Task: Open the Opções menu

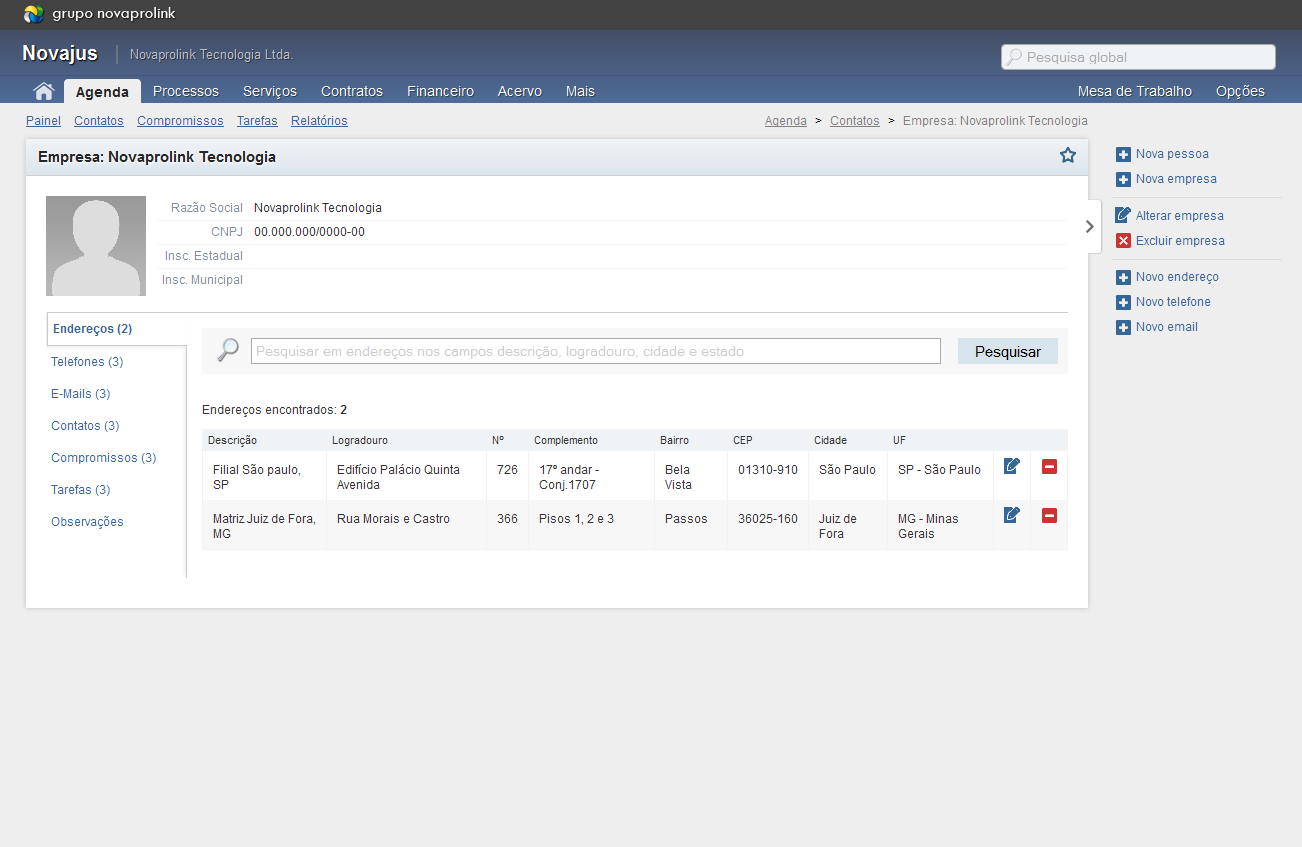Action: click(x=1240, y=91)
